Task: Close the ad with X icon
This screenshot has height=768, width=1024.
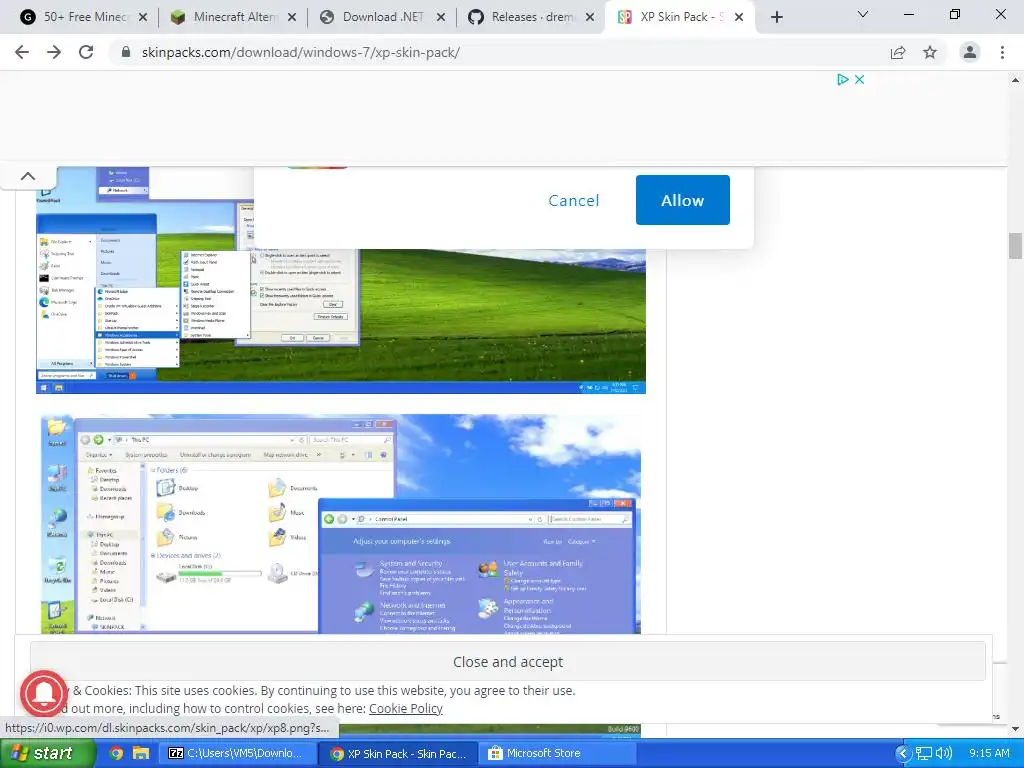Action: [x=859, y=80]
